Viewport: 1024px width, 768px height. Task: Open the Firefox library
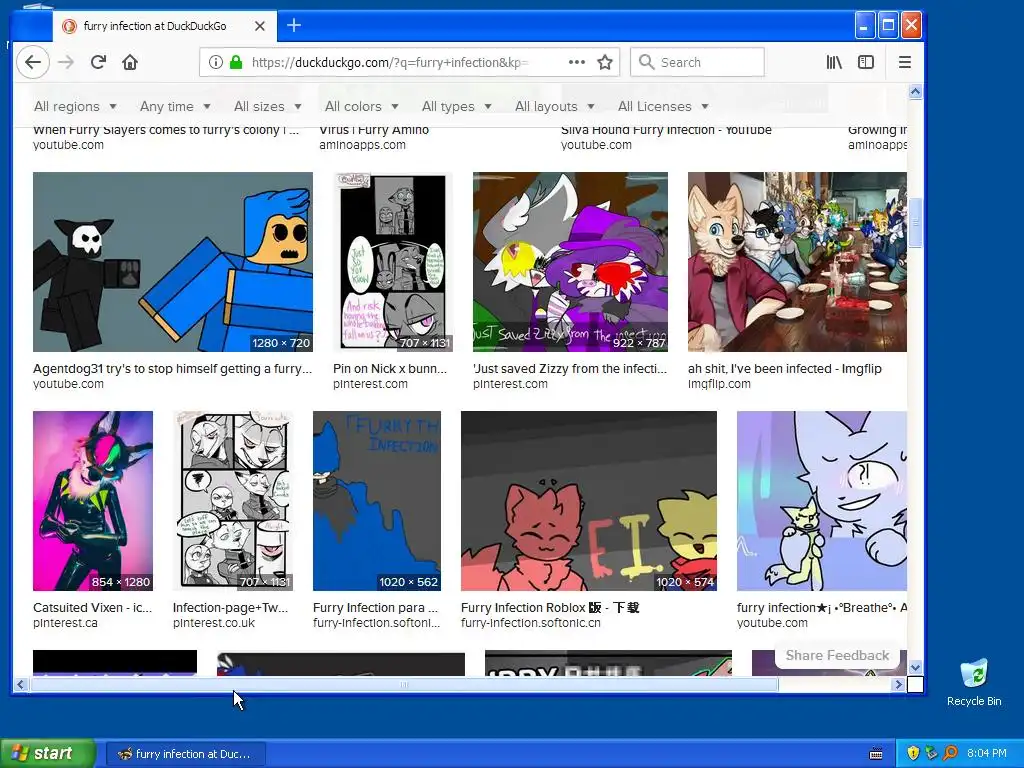(x=834, y=62)
